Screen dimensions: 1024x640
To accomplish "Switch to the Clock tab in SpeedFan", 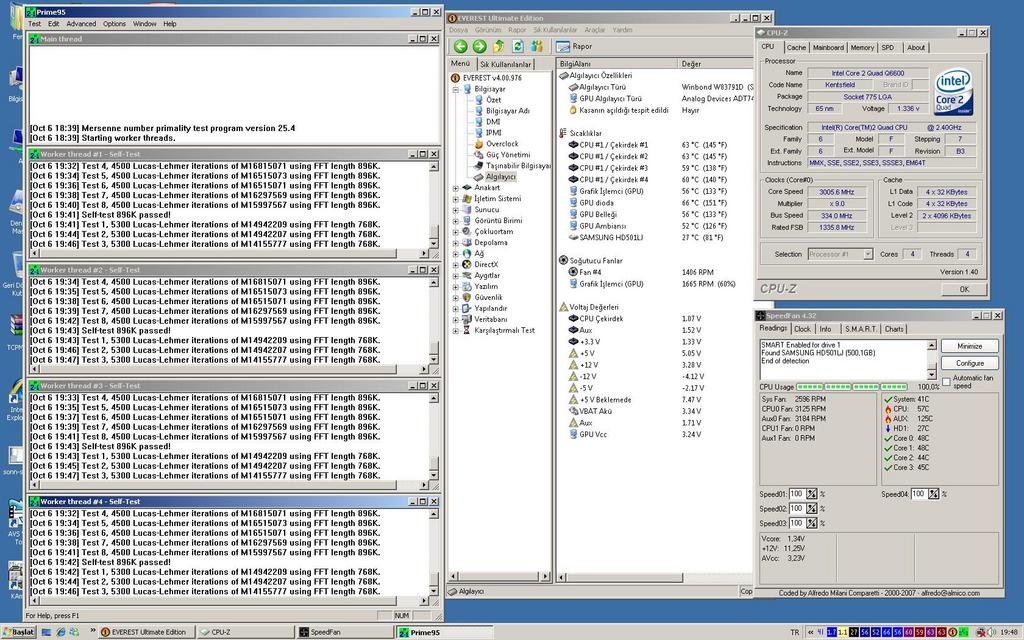I will [x=802, y=329].
